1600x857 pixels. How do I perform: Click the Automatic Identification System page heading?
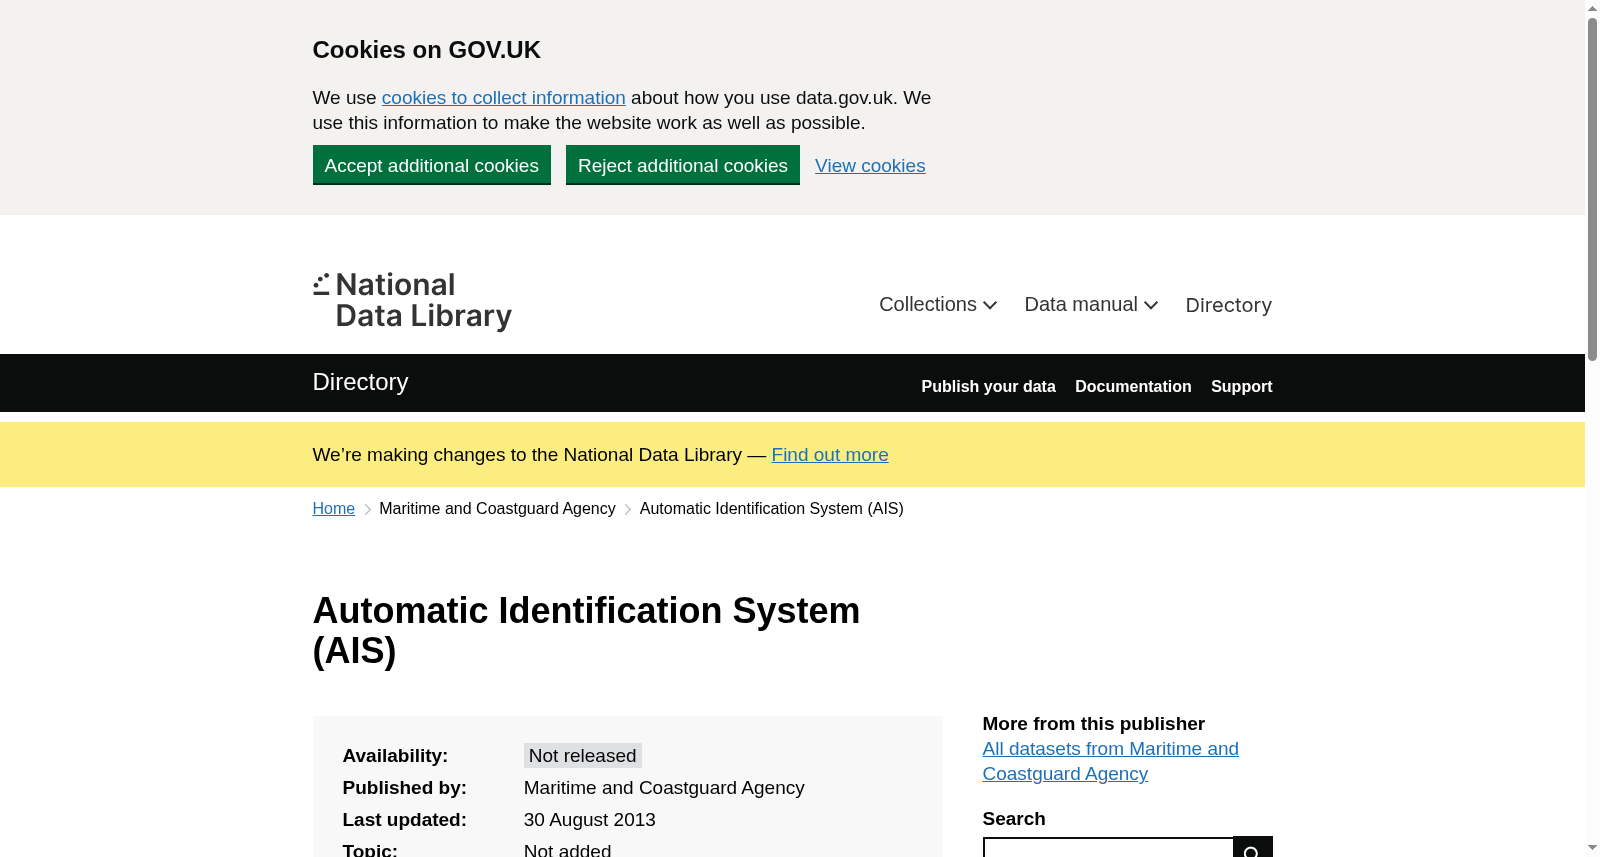click(x=586, y=630)
